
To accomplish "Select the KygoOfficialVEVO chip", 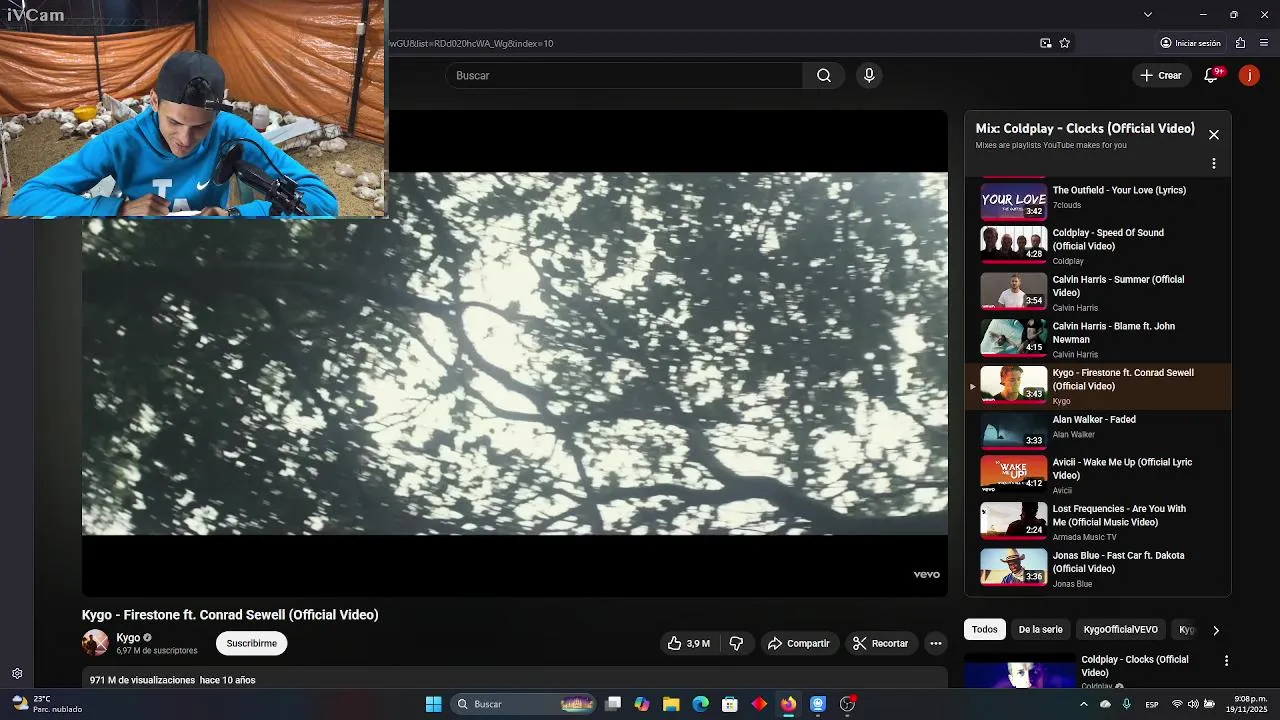I will pos(1121,630).
